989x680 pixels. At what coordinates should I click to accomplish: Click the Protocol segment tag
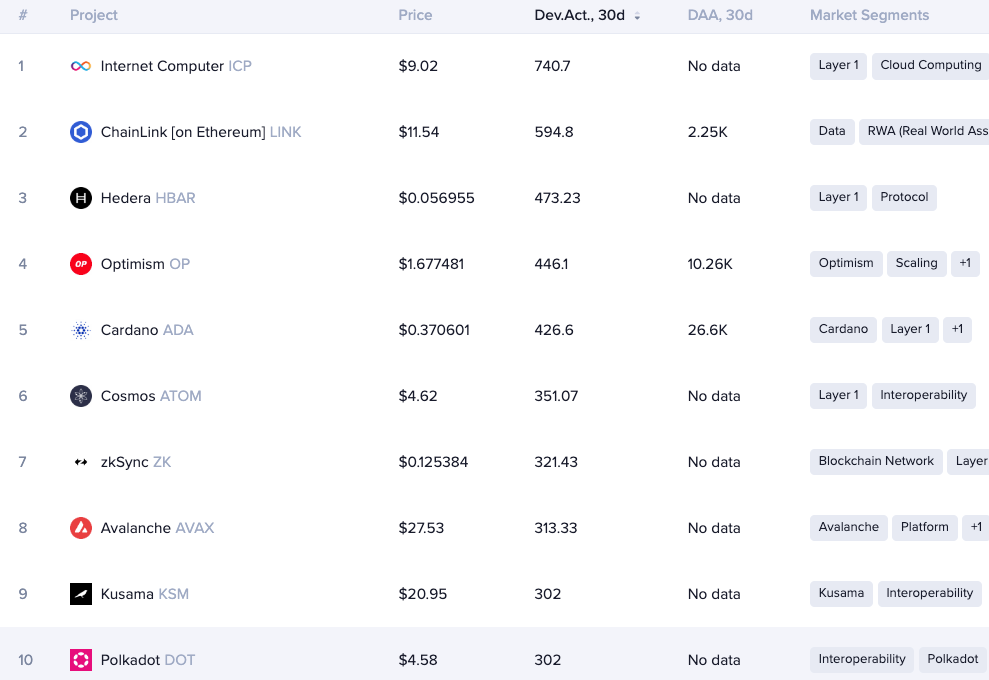pos(904,197)
